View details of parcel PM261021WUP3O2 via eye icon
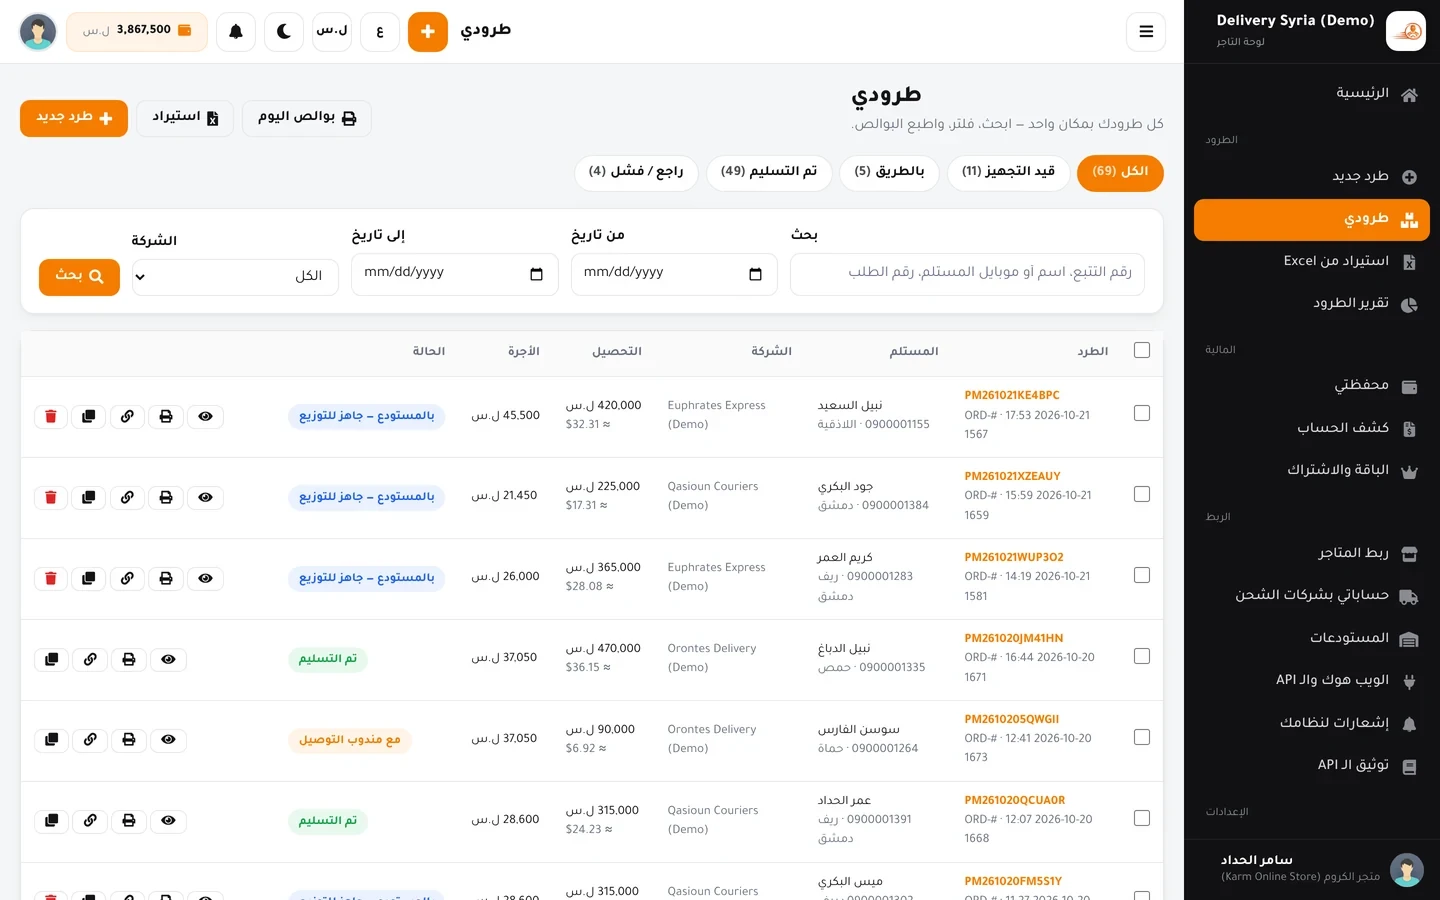Screen dimensions: 1440x900 tap(205, 578)
